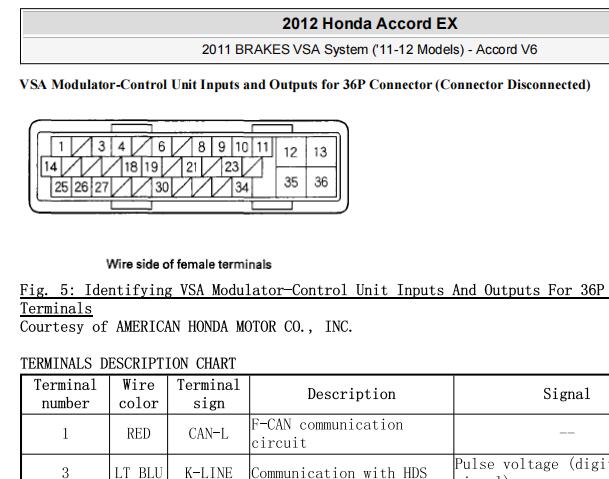Click the 'Pulse voltage' signal cell
Screen dimensions: 609x479
531,467
